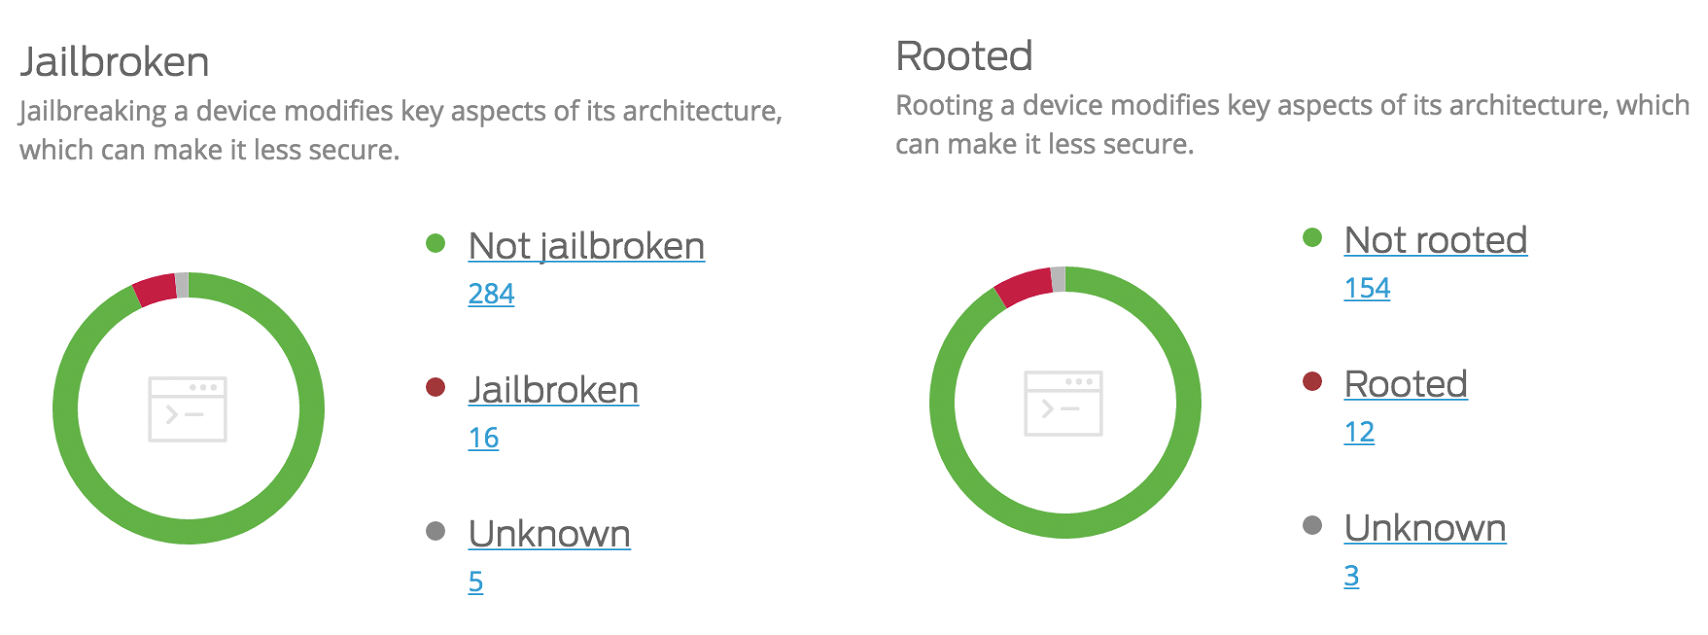Screen dimensions: 1708x635
Task: Click red segment of Jailbroken donut chart
Action: click(x=156, y=289)
